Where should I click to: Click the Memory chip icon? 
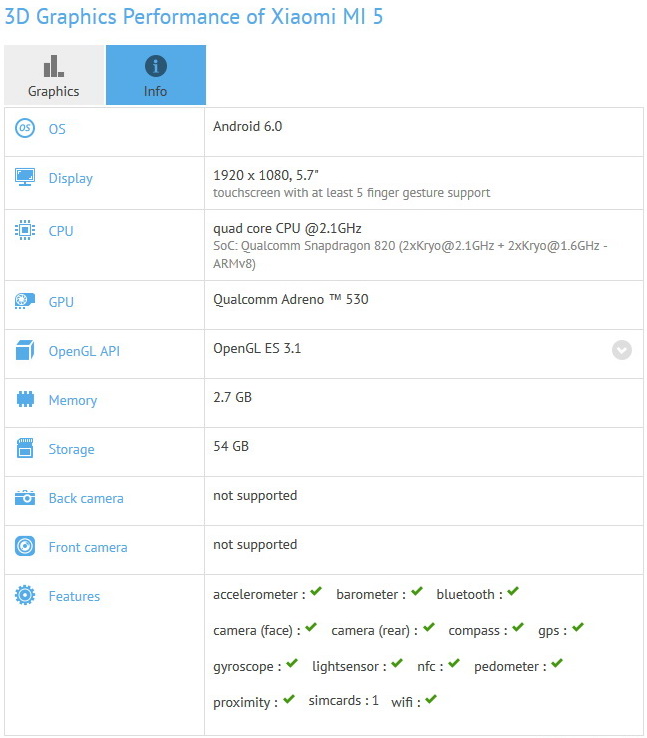[25, 399]
